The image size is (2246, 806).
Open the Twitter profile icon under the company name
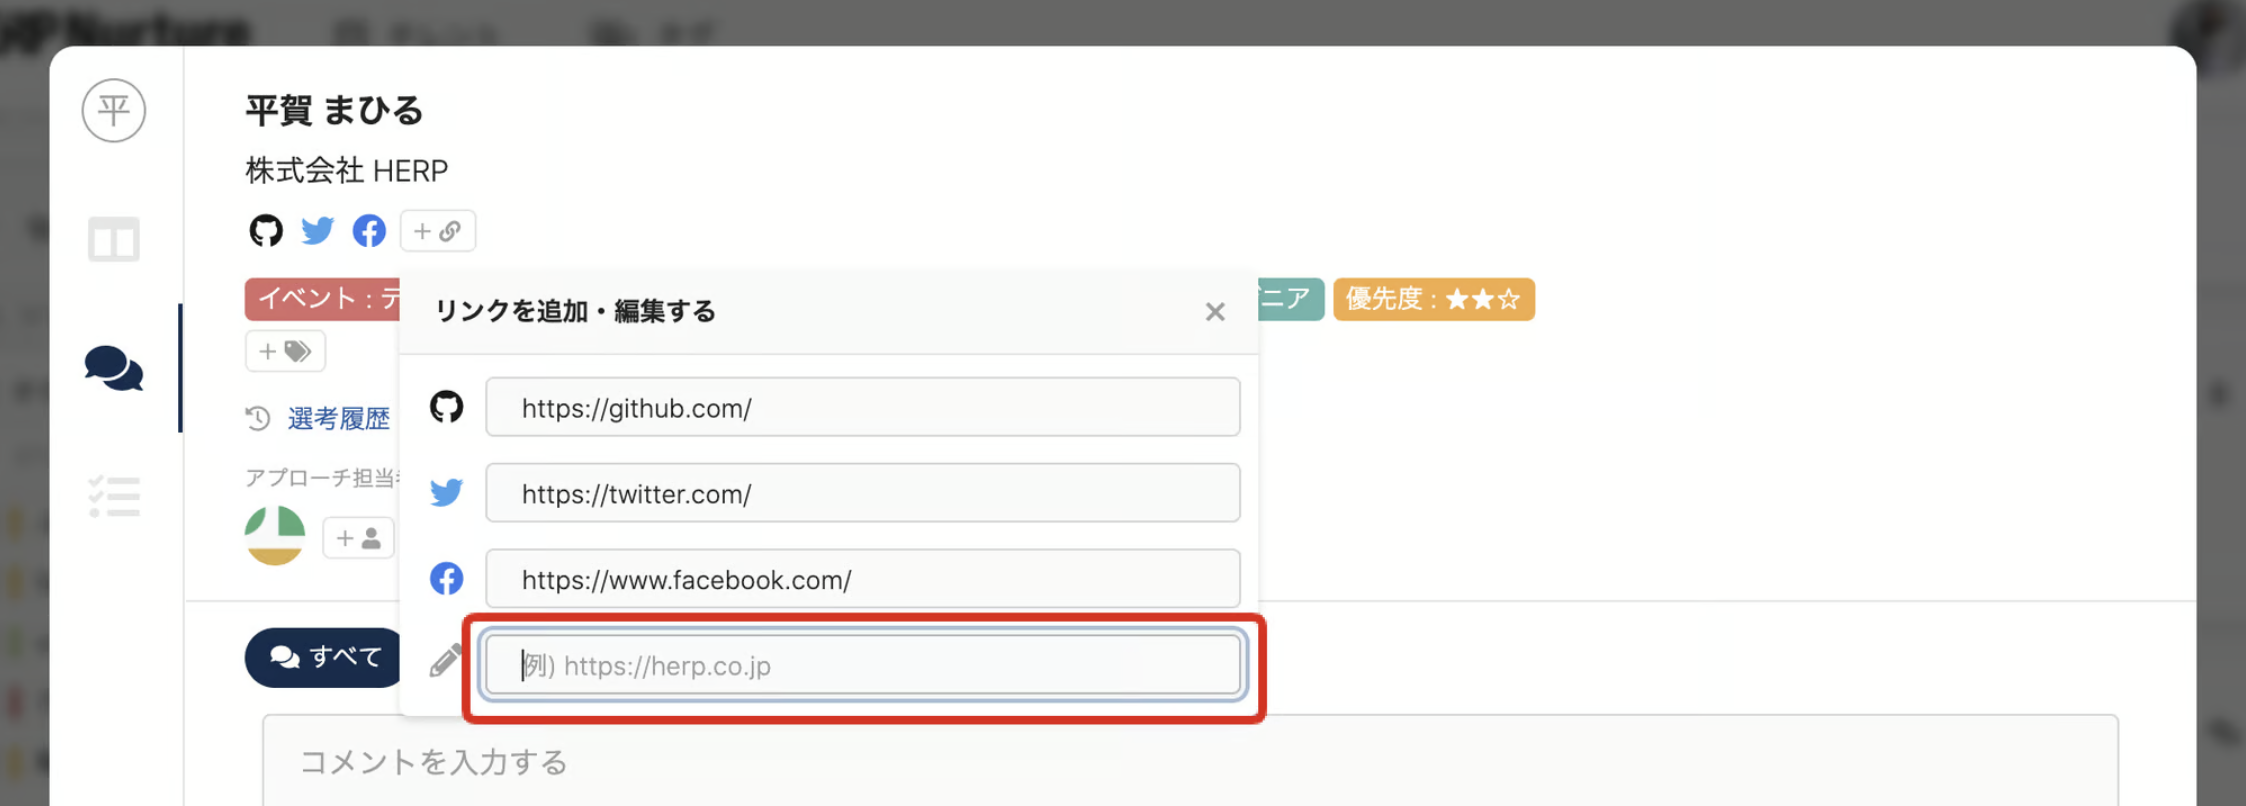coord(318,231)
